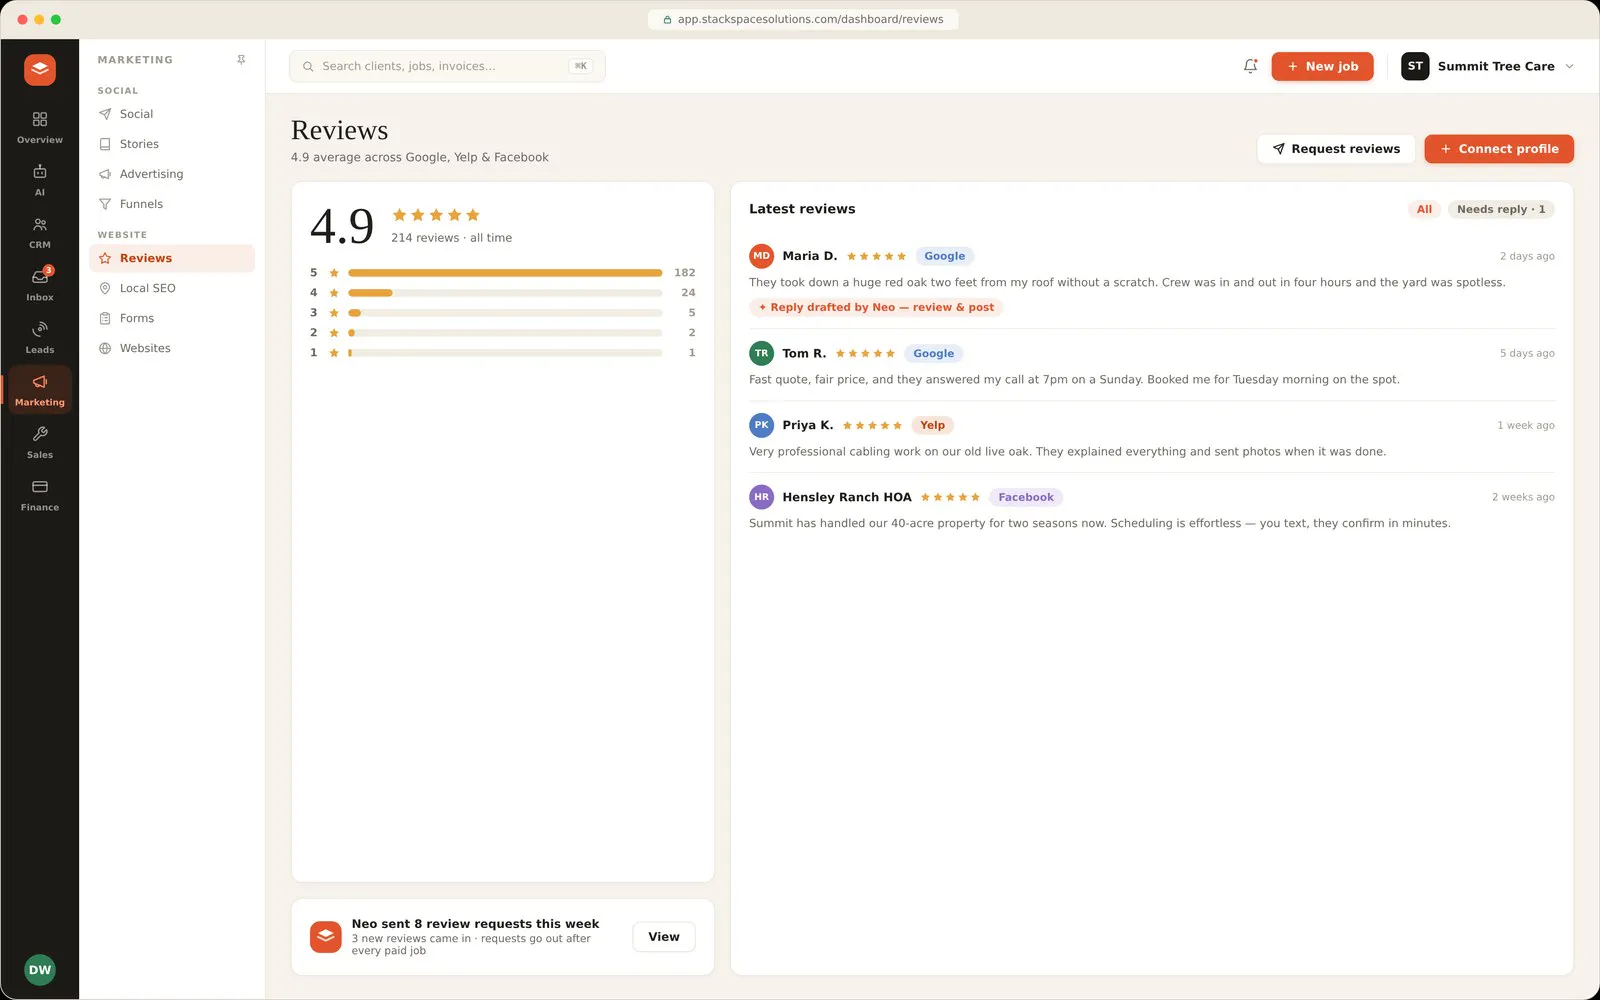Click the 5-star rating distribution bar
Image resolution: width=1600 pixels, height=1000 pixels.
click(505, 273)
